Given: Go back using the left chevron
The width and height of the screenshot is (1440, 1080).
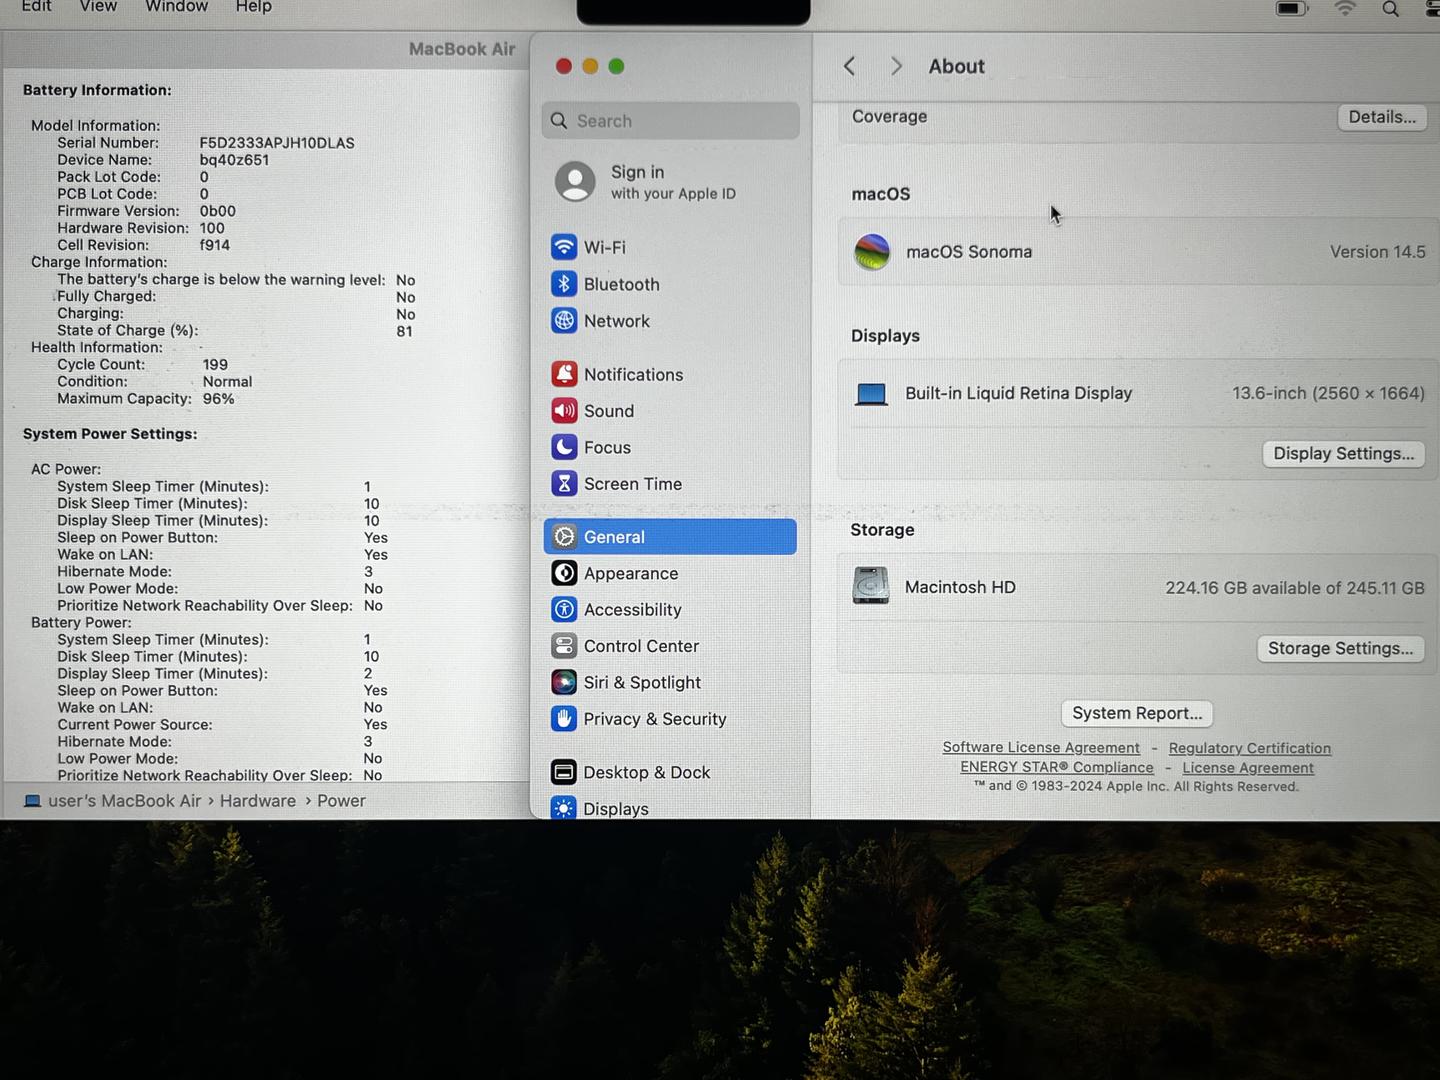Looking at the screenshot, I should pos(849,66).
